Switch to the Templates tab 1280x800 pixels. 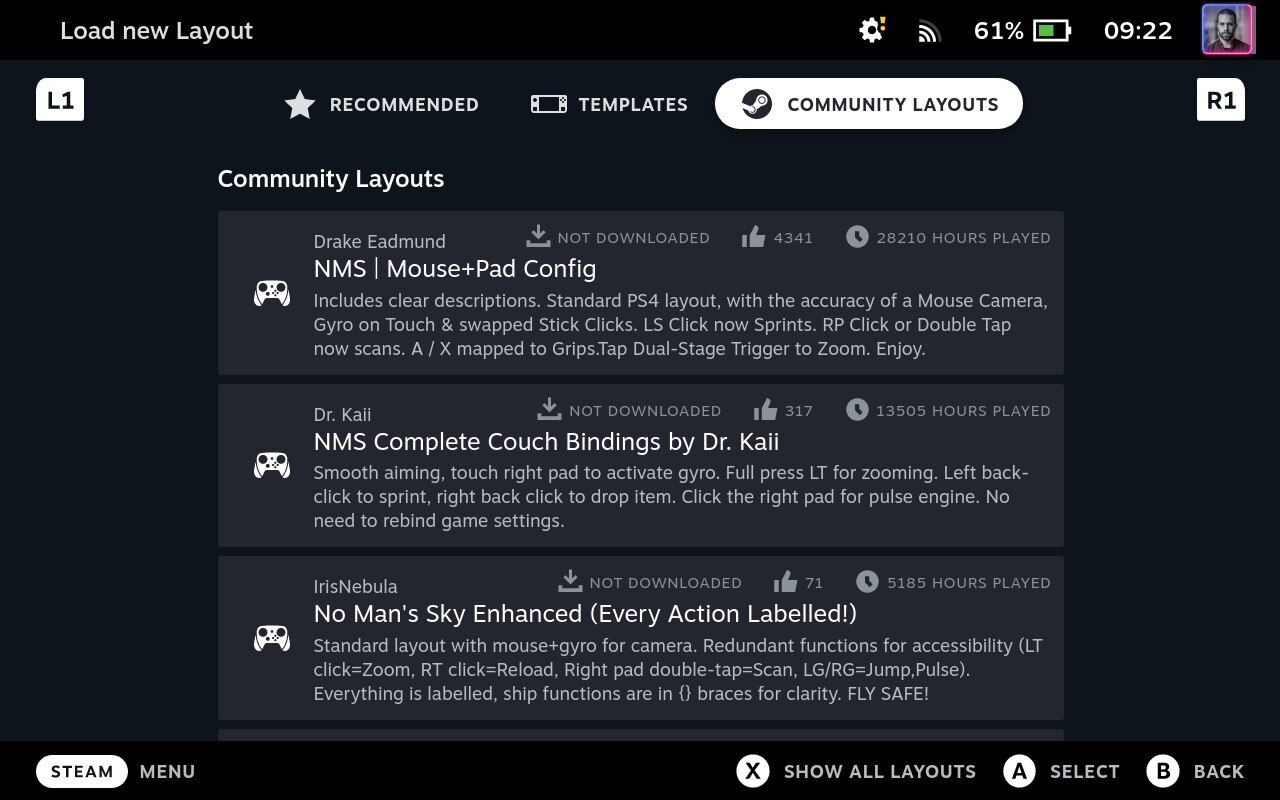[x=609, y=104]
